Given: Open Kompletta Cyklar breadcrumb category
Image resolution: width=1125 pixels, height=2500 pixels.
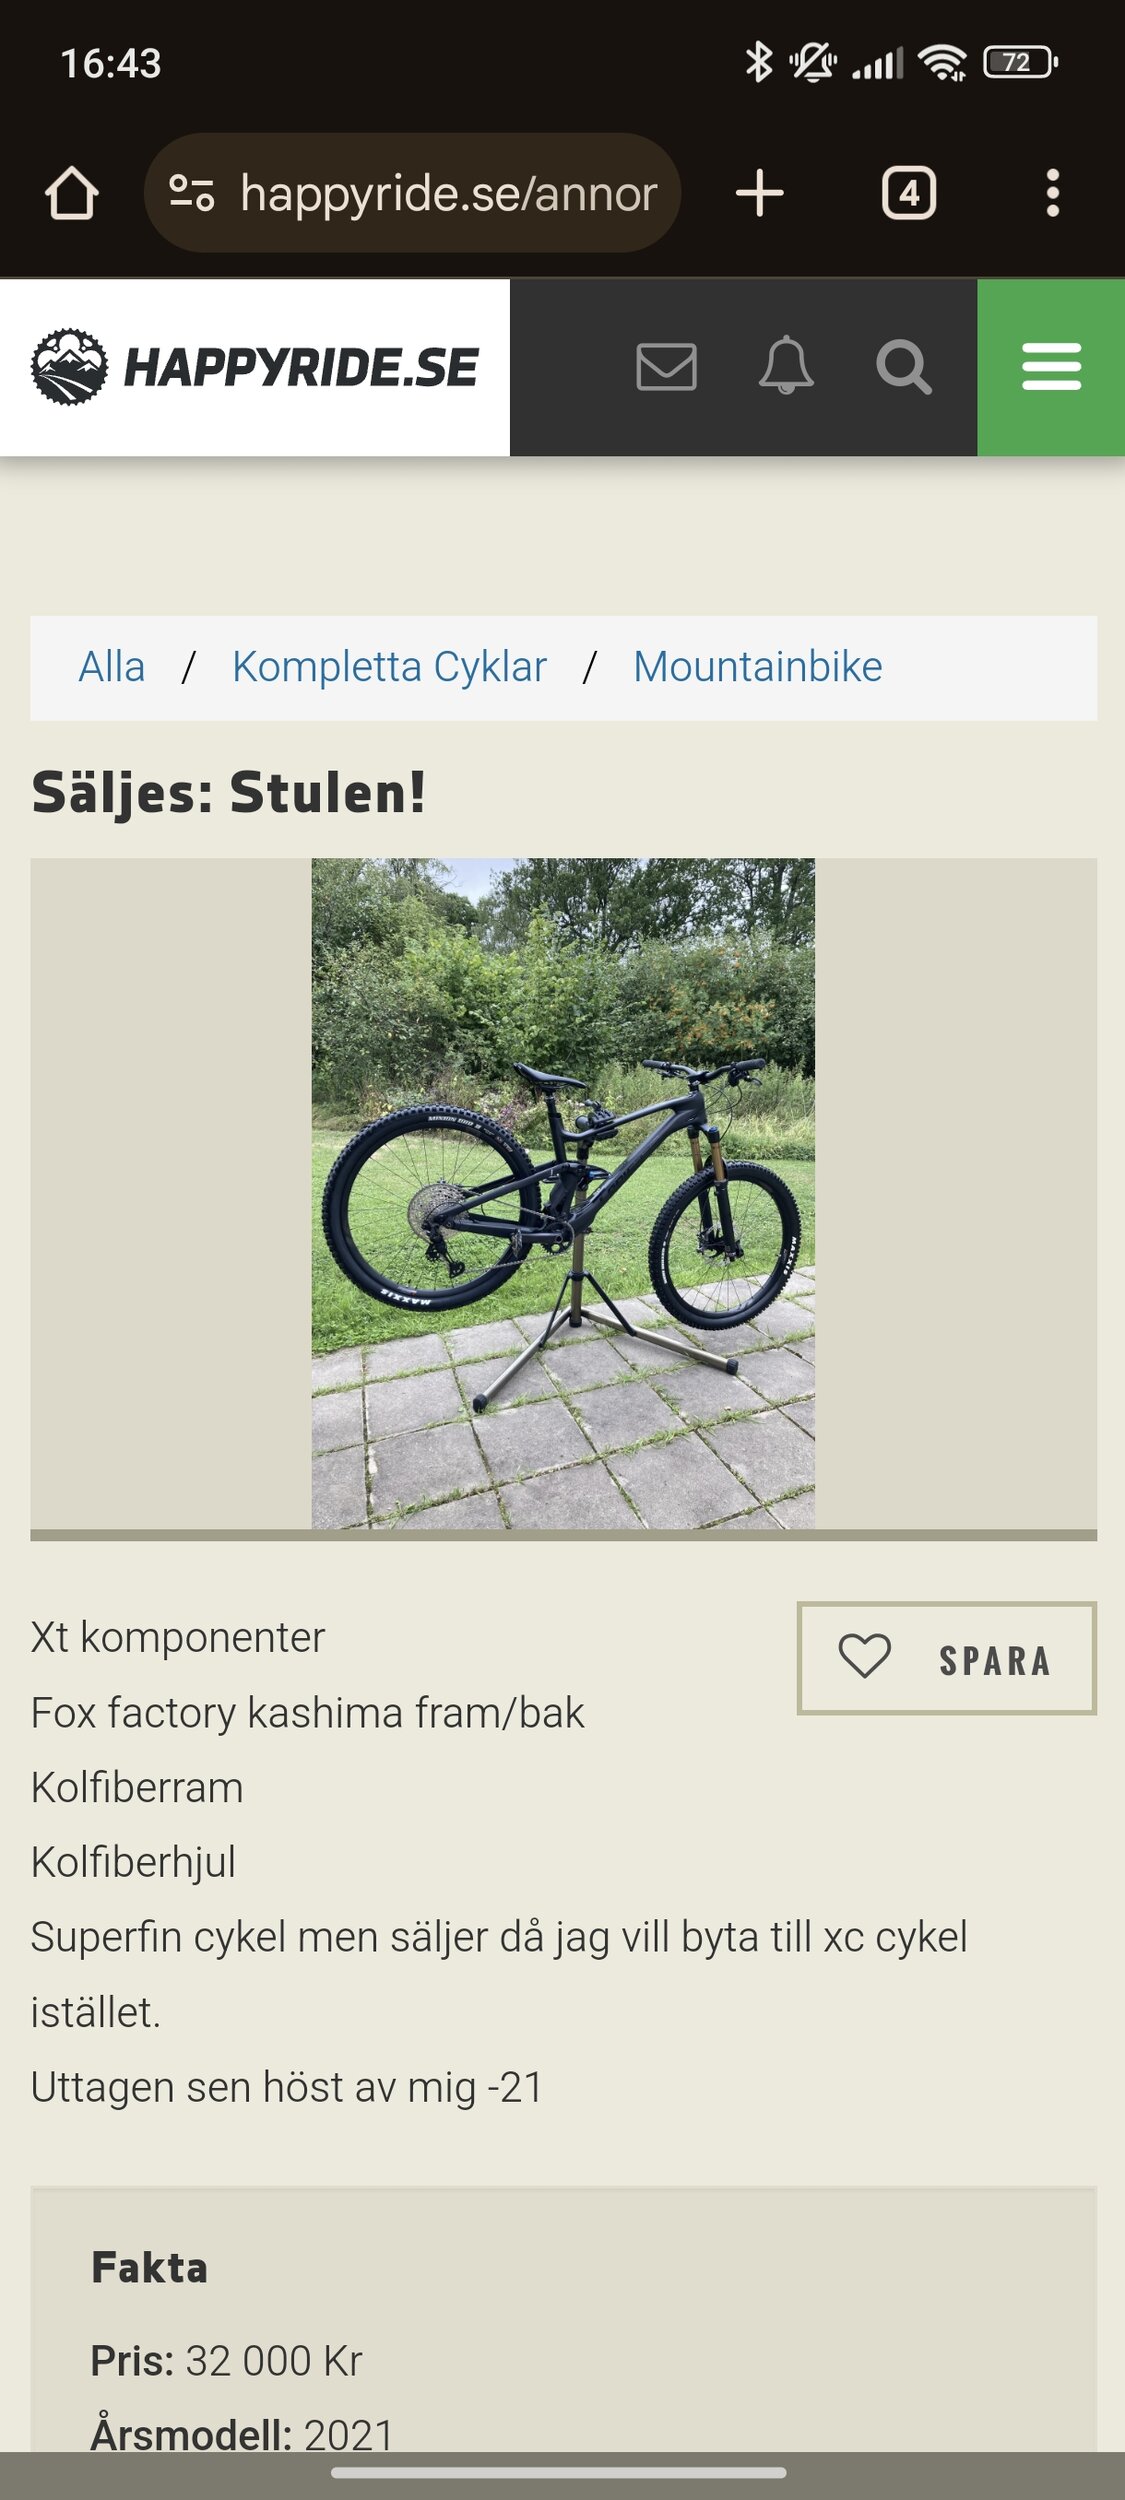Looking at the screenshot, I should tap(390, 667).
